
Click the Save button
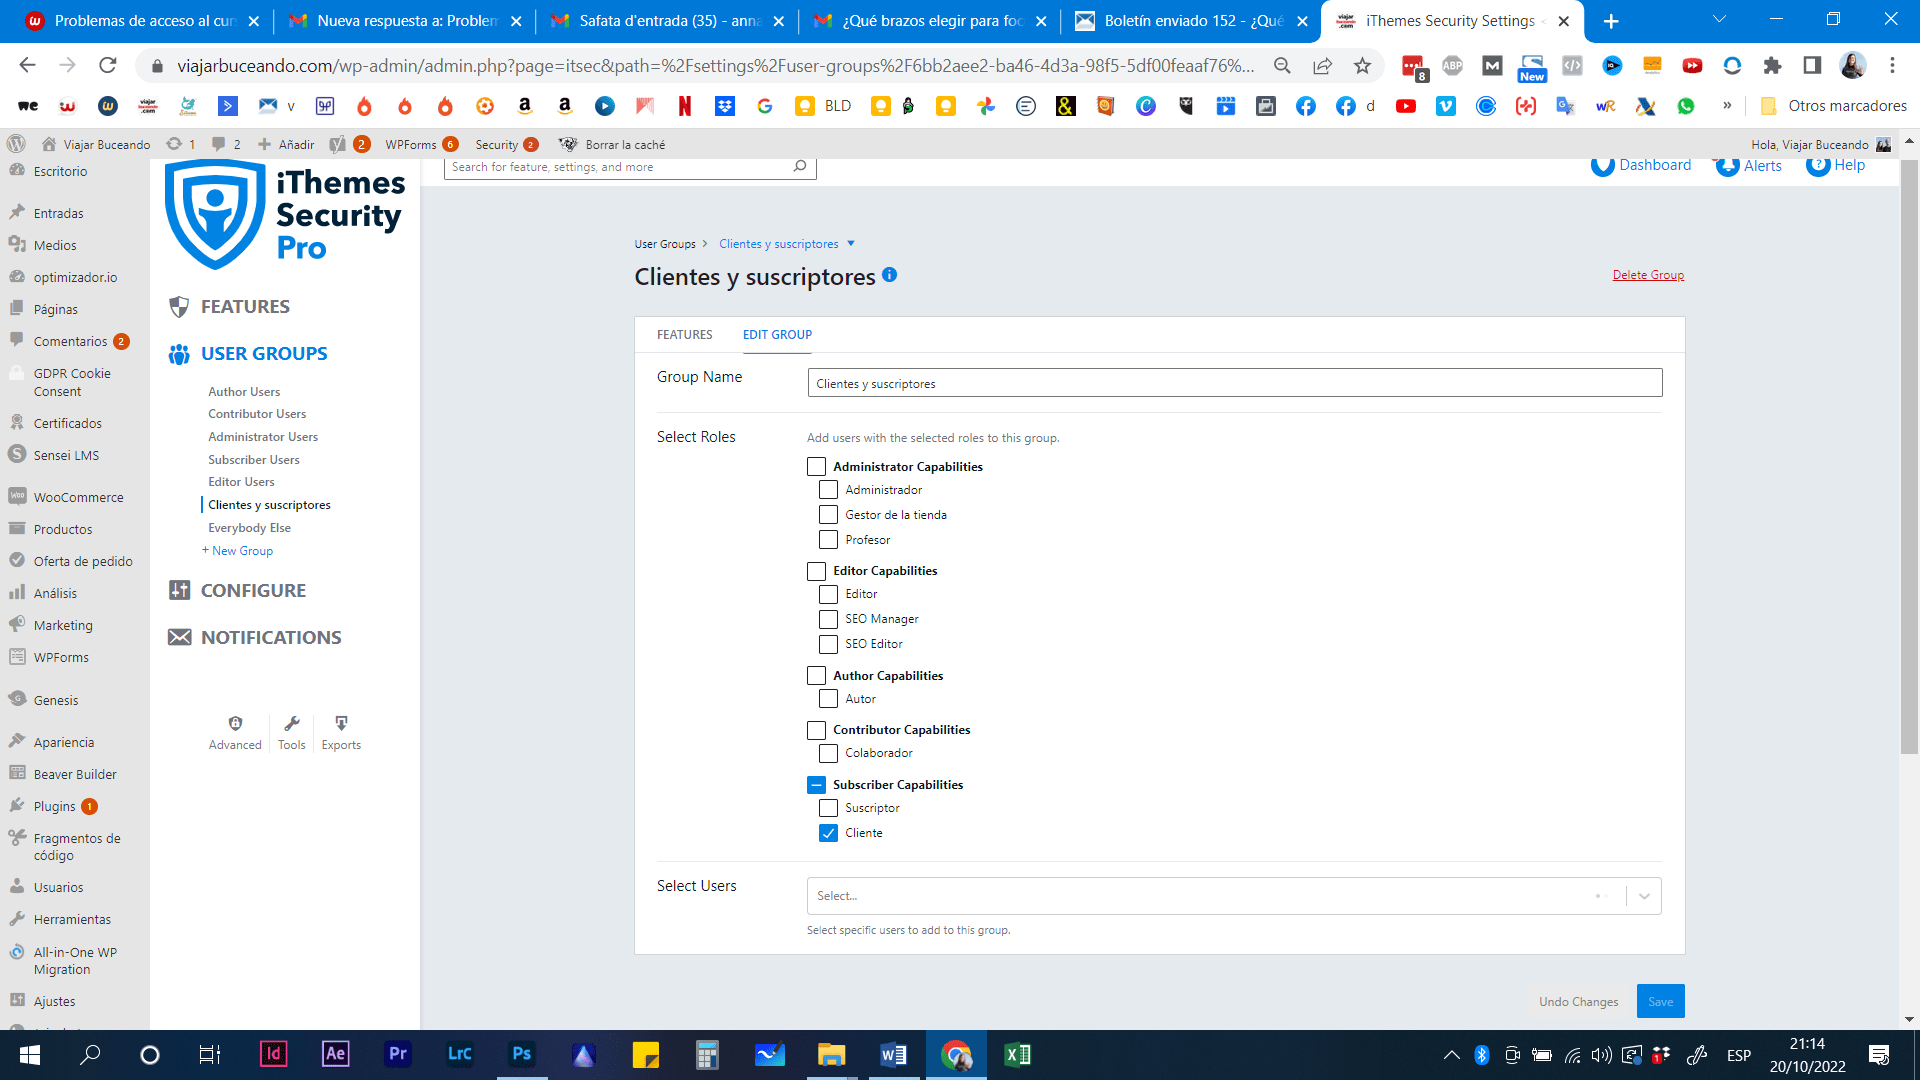(x=1660, y=1001)
